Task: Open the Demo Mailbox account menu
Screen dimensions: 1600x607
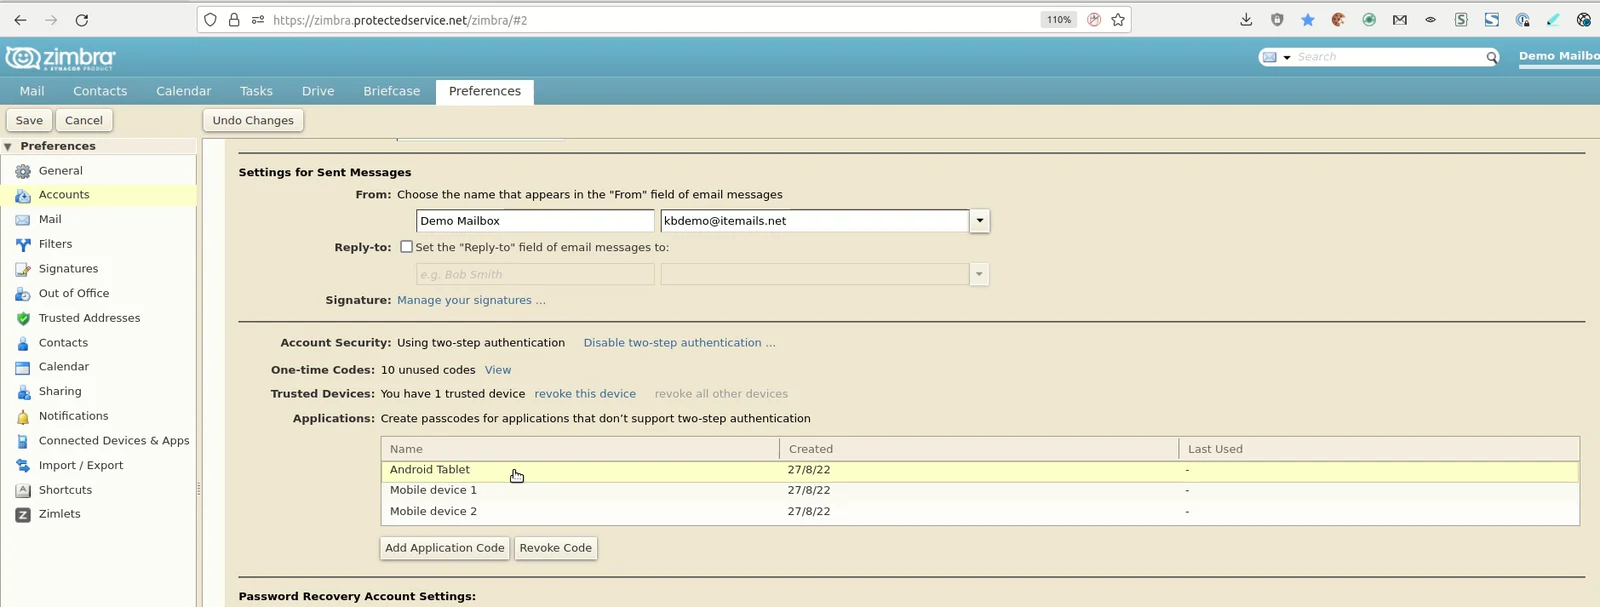Action: coord(1559,56)
